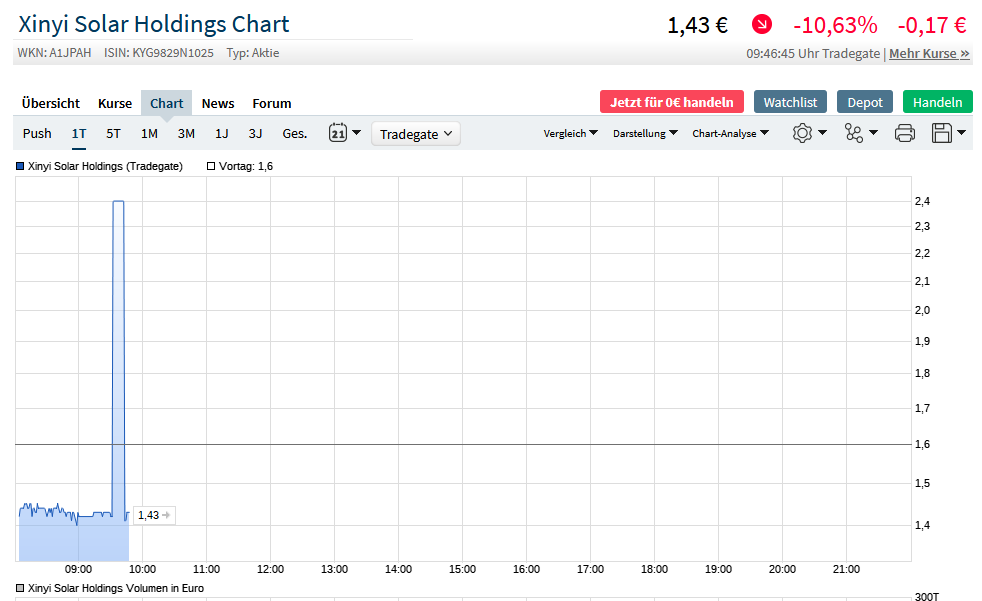Click the share chart icon
Viewport: 982px width, 601px height.
tap(855, 132)
